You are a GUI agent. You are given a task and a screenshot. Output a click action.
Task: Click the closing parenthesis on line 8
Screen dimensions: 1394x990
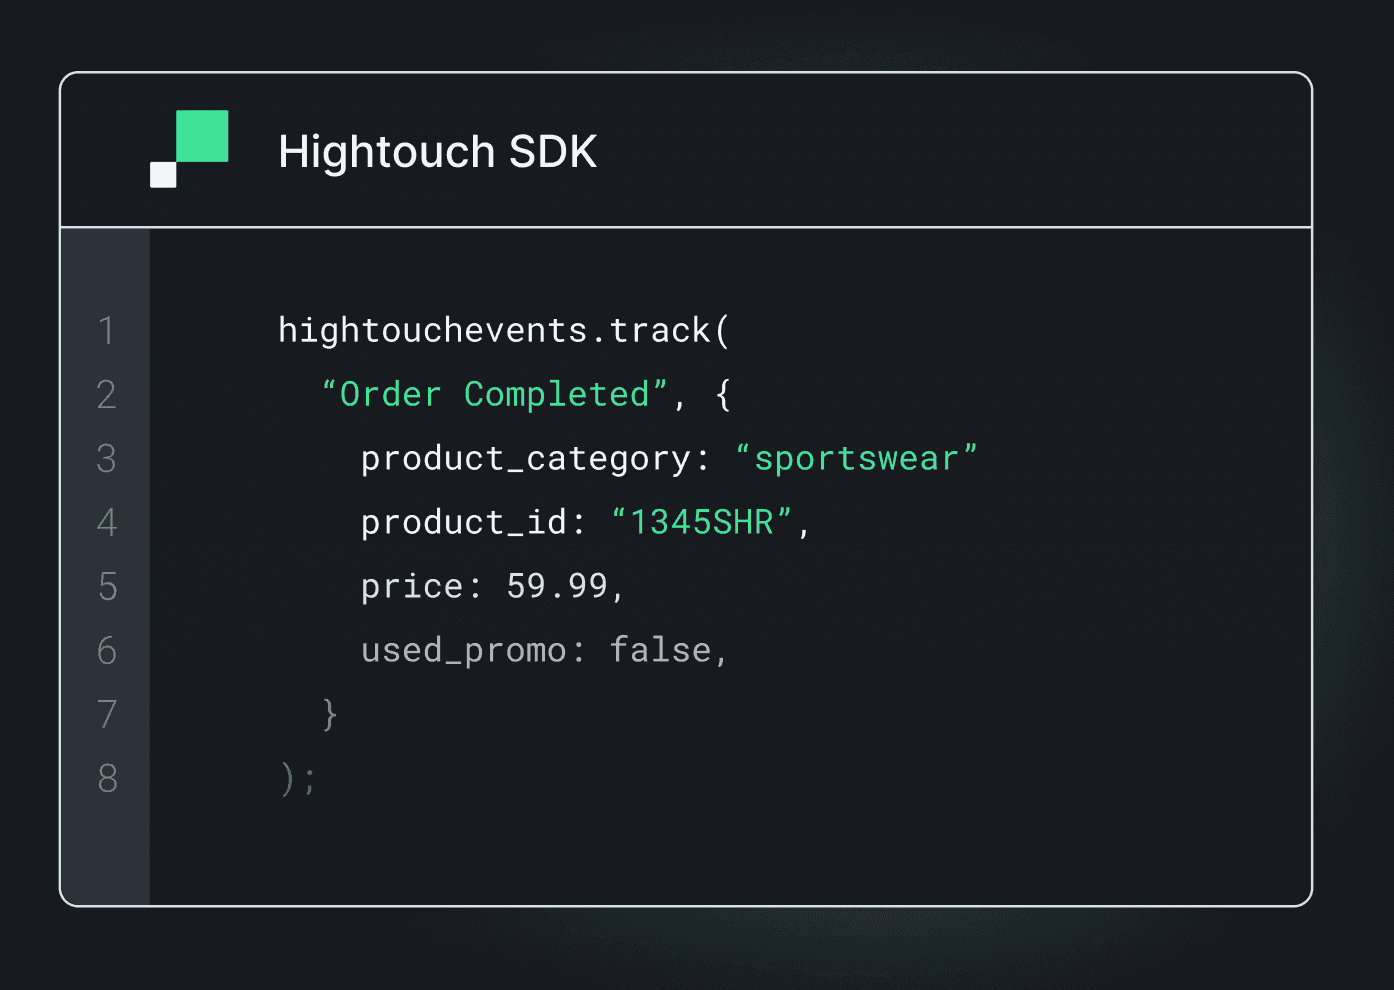point(288,779)
